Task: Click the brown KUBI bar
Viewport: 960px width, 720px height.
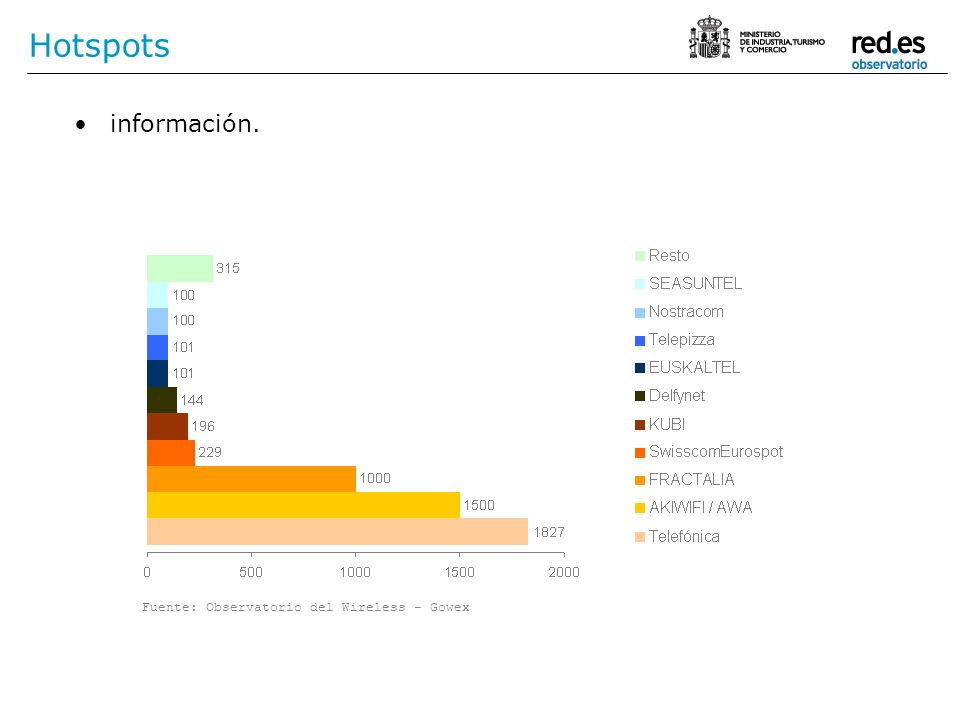Action: [167, 426]
